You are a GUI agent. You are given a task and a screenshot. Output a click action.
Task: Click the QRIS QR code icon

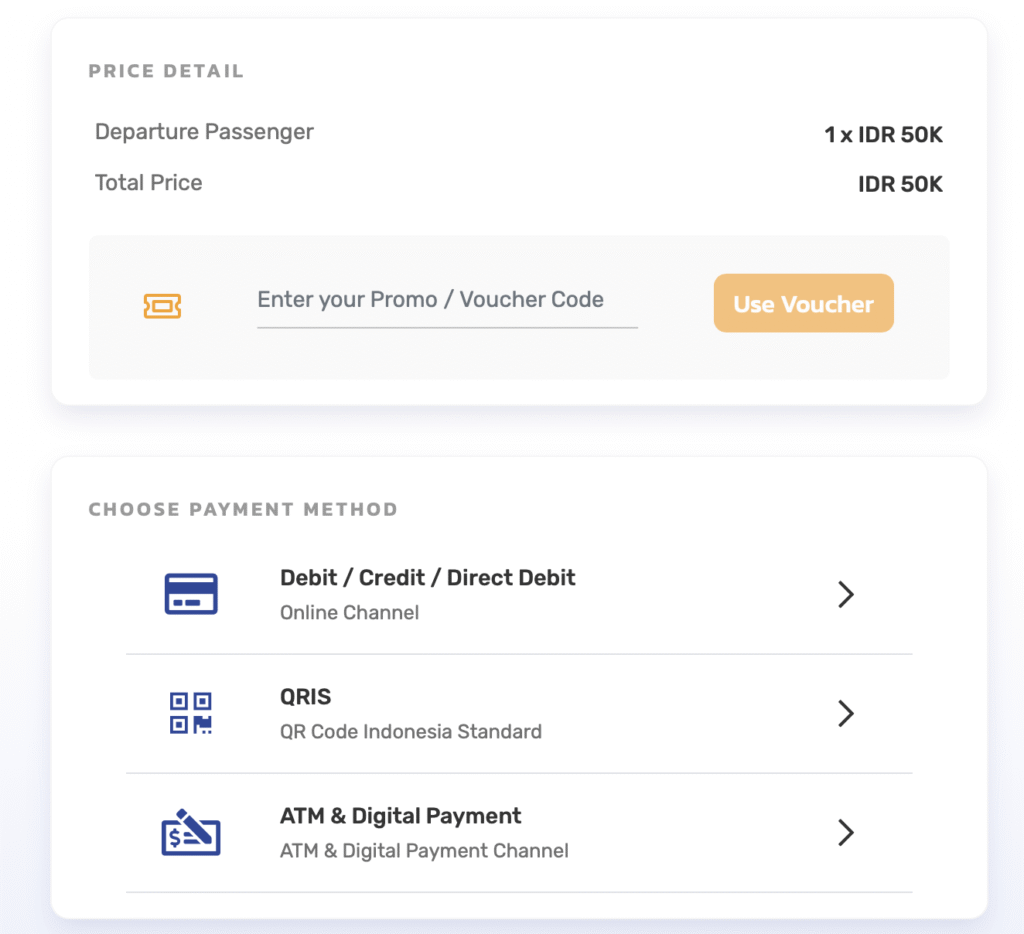(x=190, y=713)
